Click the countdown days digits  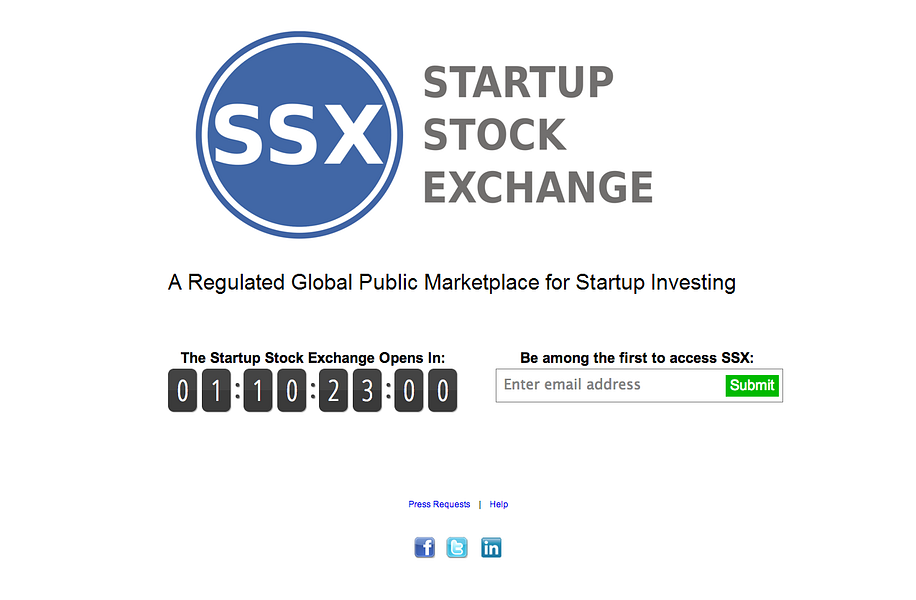point(199,390)
